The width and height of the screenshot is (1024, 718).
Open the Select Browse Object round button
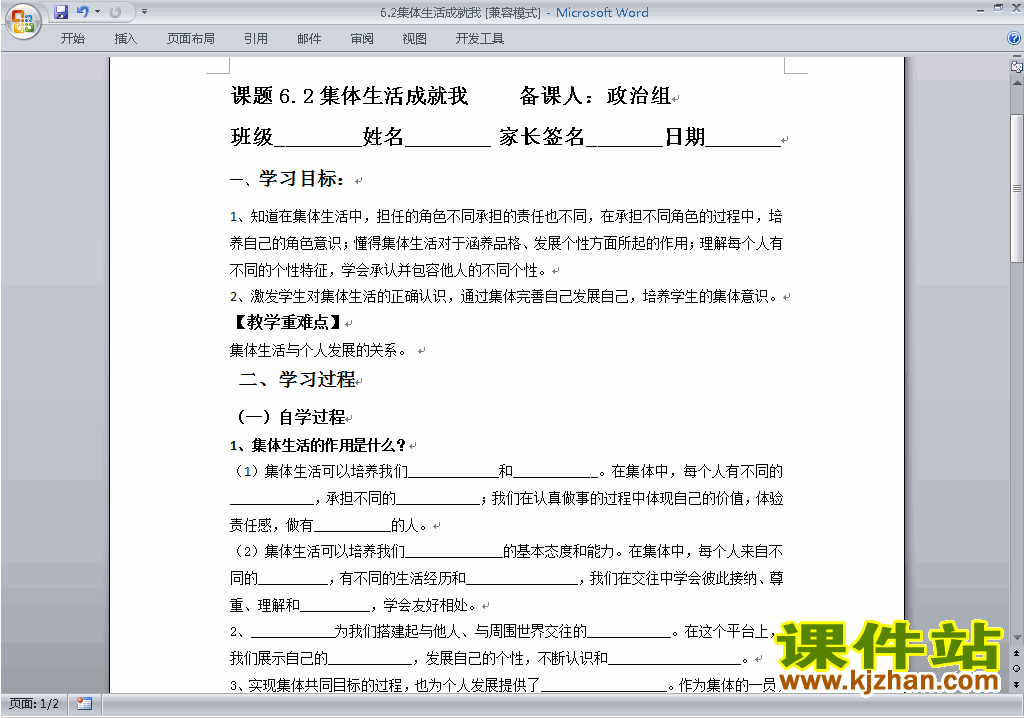coord(1017,668)
